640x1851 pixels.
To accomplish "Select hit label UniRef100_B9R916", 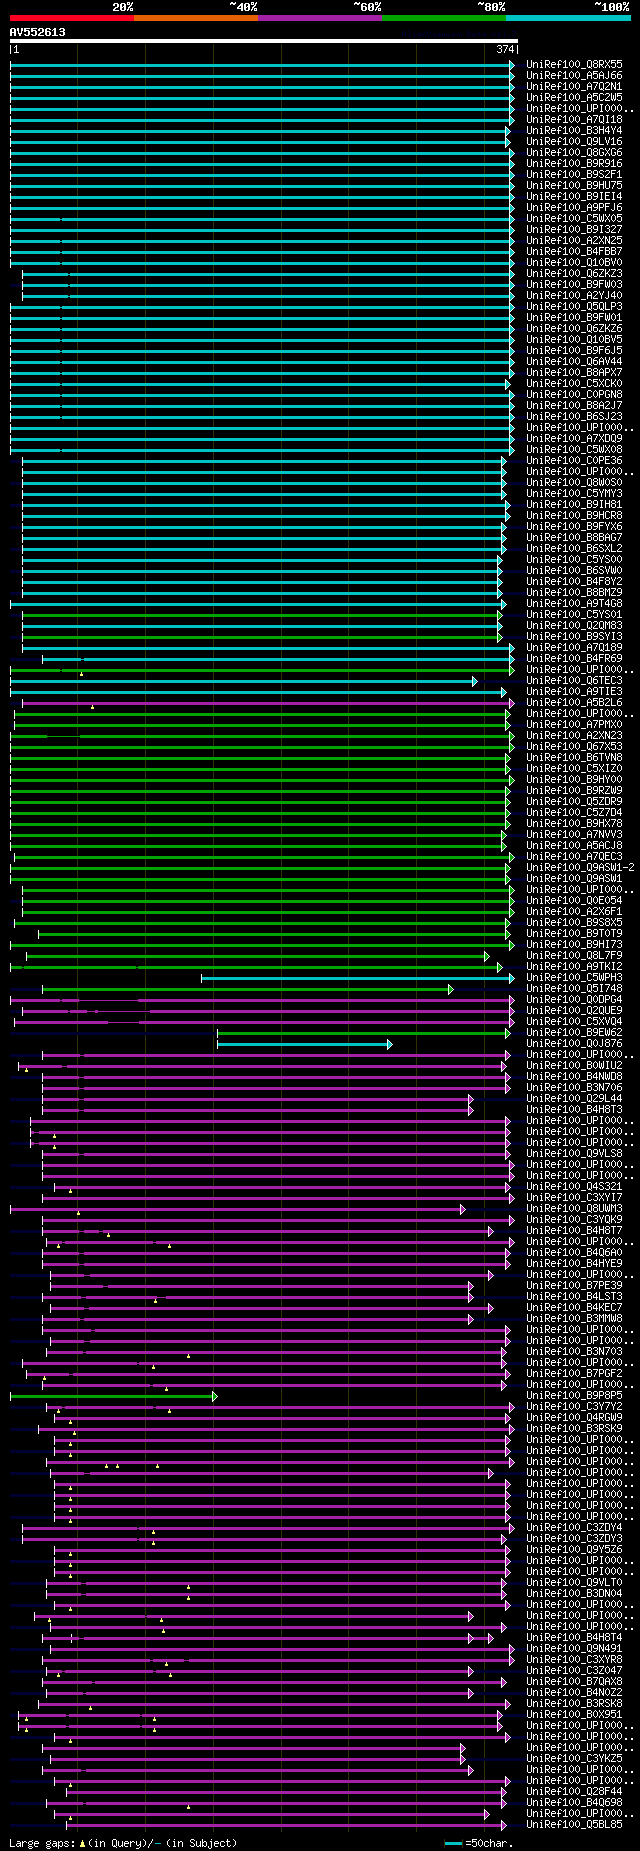I will pos(574,164).
